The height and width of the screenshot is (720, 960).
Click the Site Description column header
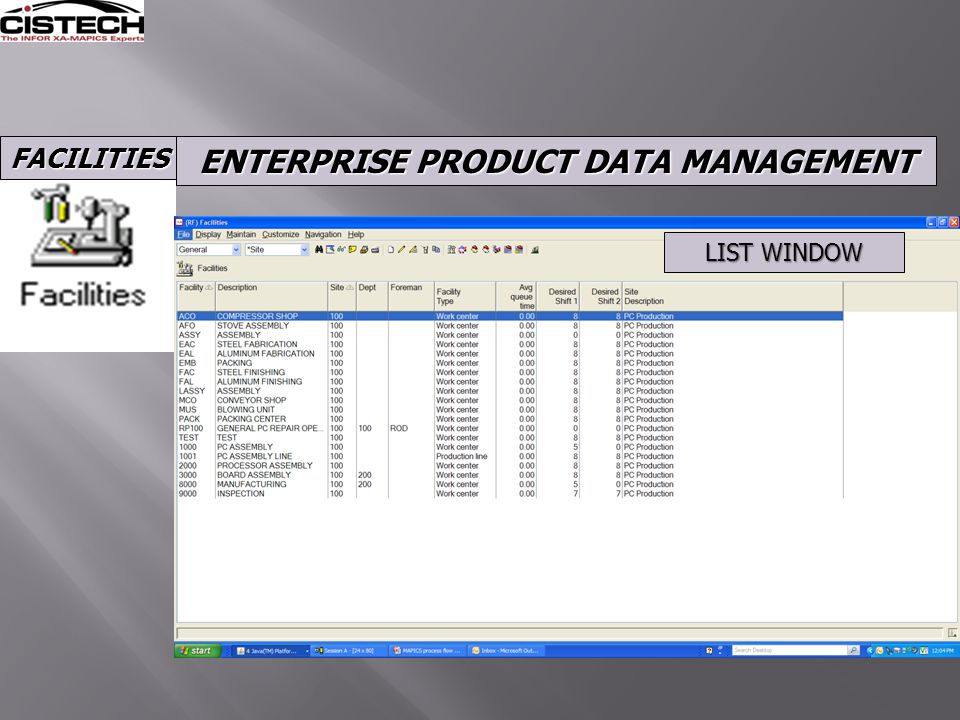732,296
